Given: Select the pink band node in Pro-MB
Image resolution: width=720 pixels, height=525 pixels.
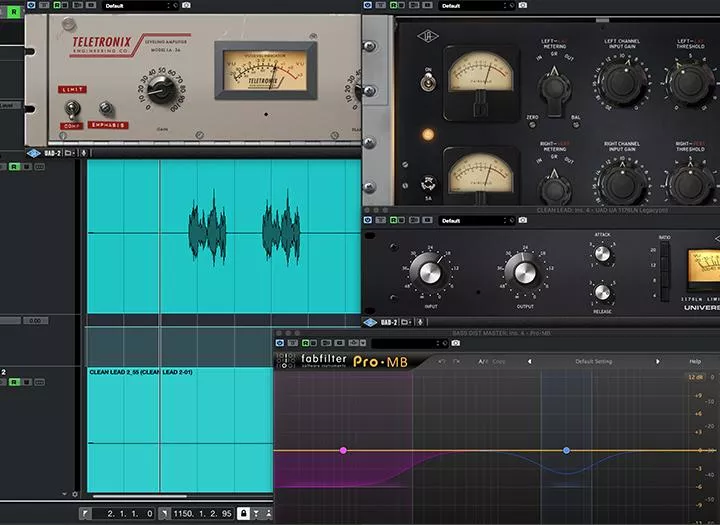Looking at the screenshot, I should tap(343, 451).
